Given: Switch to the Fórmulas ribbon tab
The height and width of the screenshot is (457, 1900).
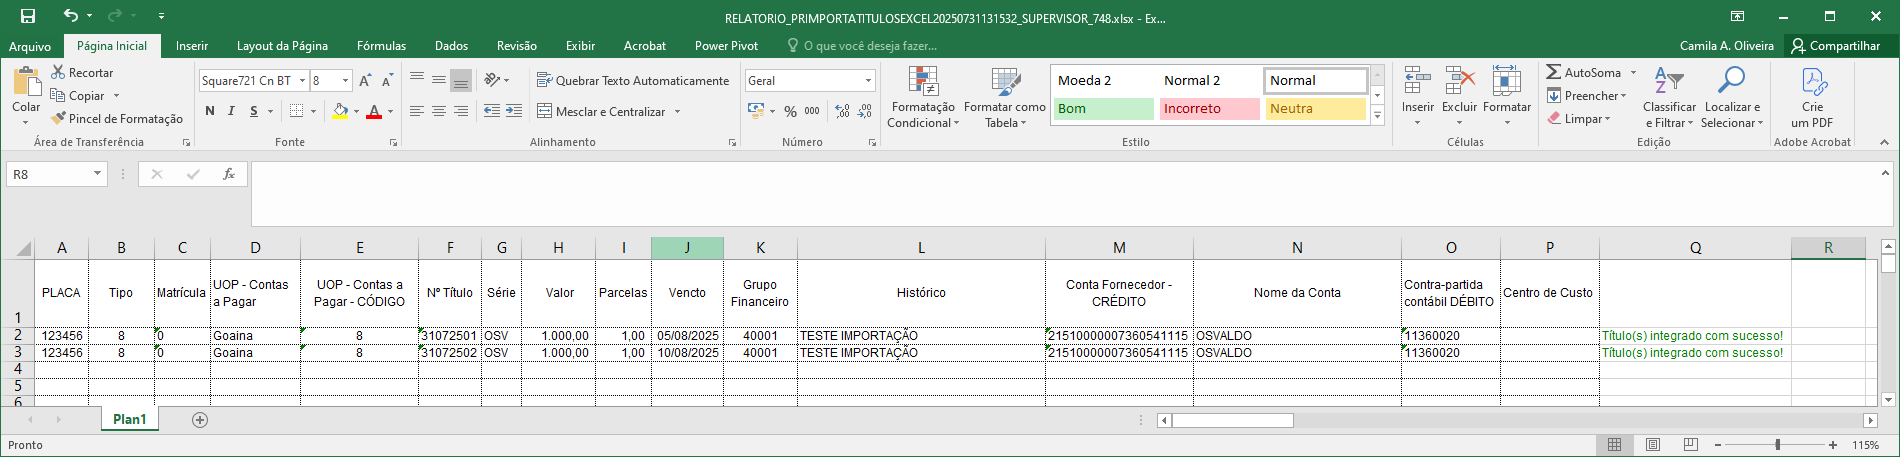Looking at the screenshot, I should [x=381, y=46].
